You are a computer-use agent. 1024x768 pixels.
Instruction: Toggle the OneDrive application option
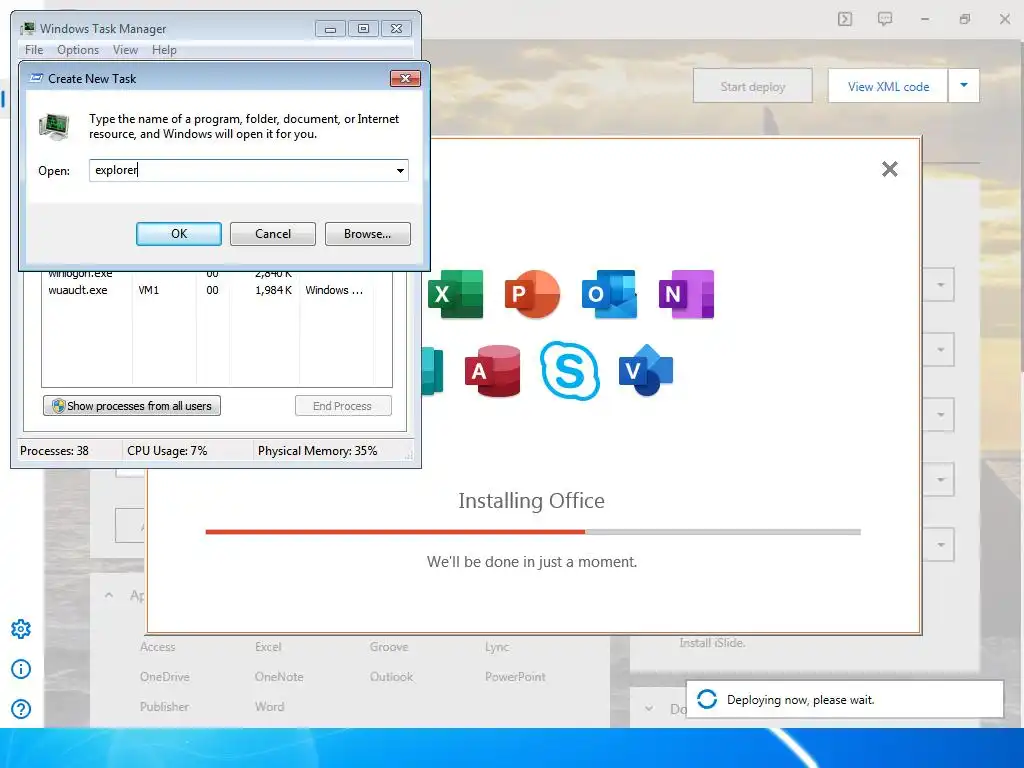point(165,677)
